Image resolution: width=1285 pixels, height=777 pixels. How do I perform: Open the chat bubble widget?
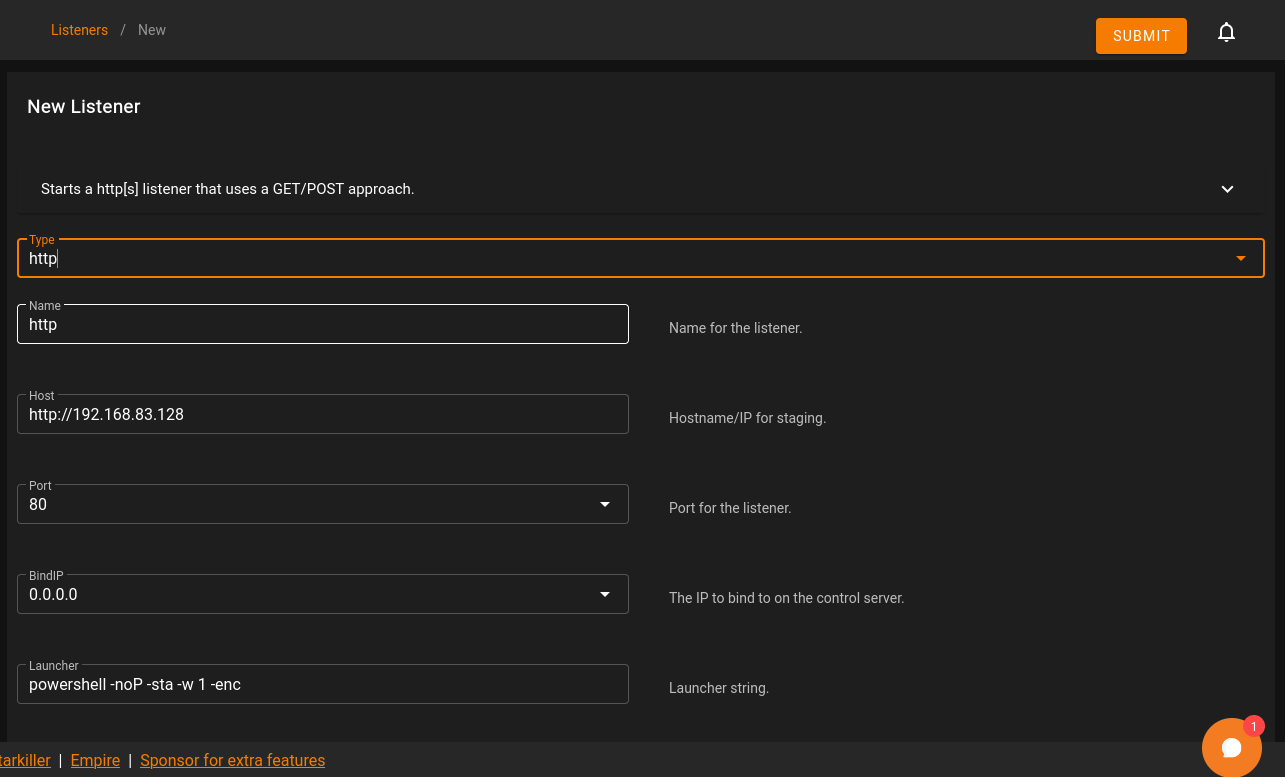1232,747
